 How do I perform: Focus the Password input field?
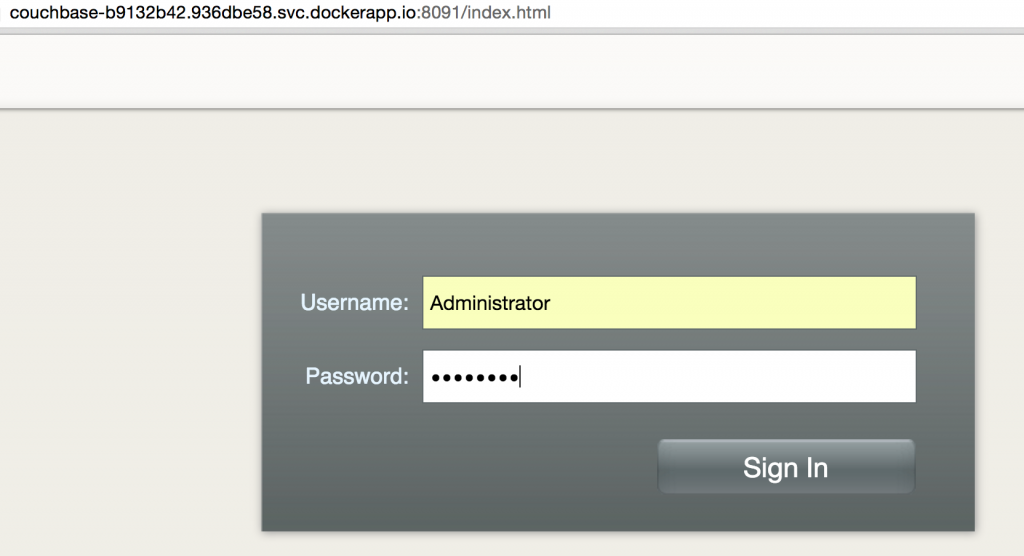(x=669, y=376)
